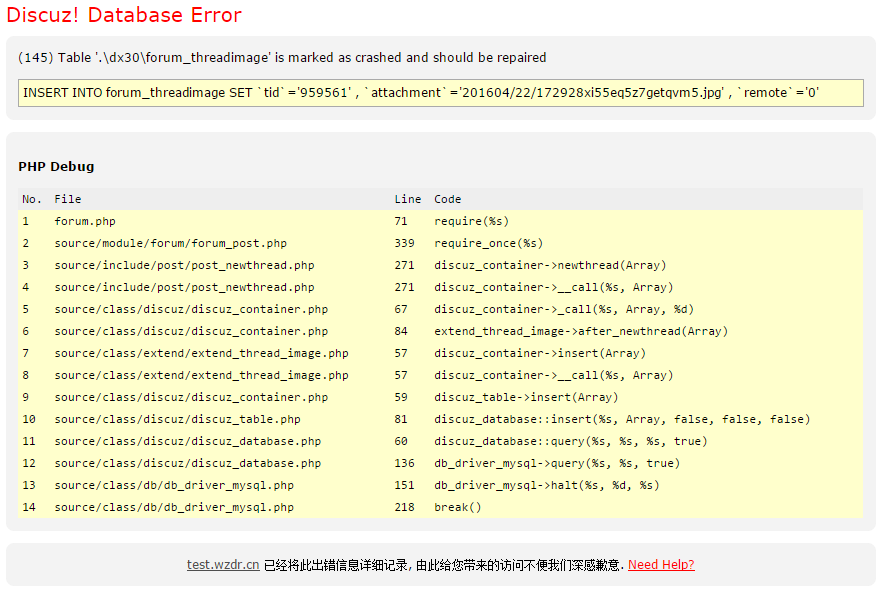The image size is (882, 592).
Task: Click line number 136 in row 12
Action: point(404,463)
